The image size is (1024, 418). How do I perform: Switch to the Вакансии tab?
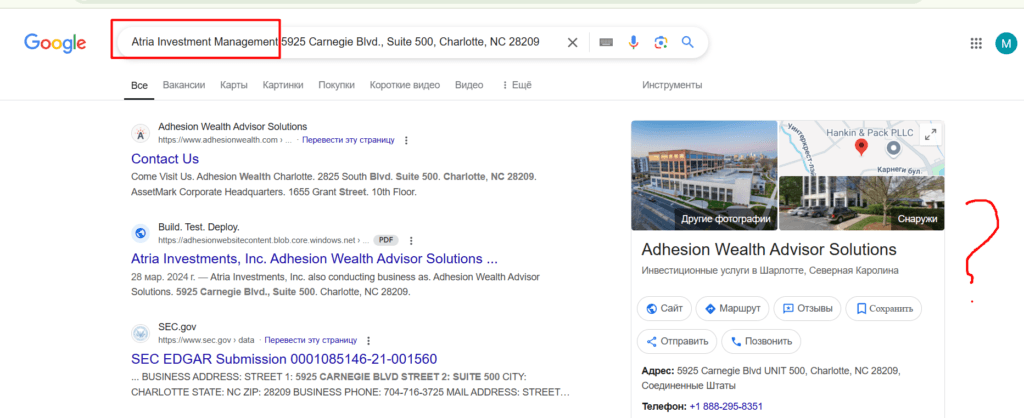click(184, 85)
